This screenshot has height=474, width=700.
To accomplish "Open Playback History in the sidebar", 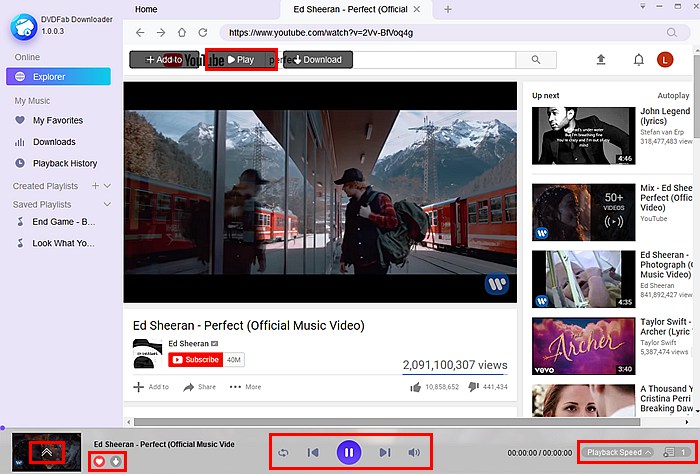I will [x=65, y=163].
